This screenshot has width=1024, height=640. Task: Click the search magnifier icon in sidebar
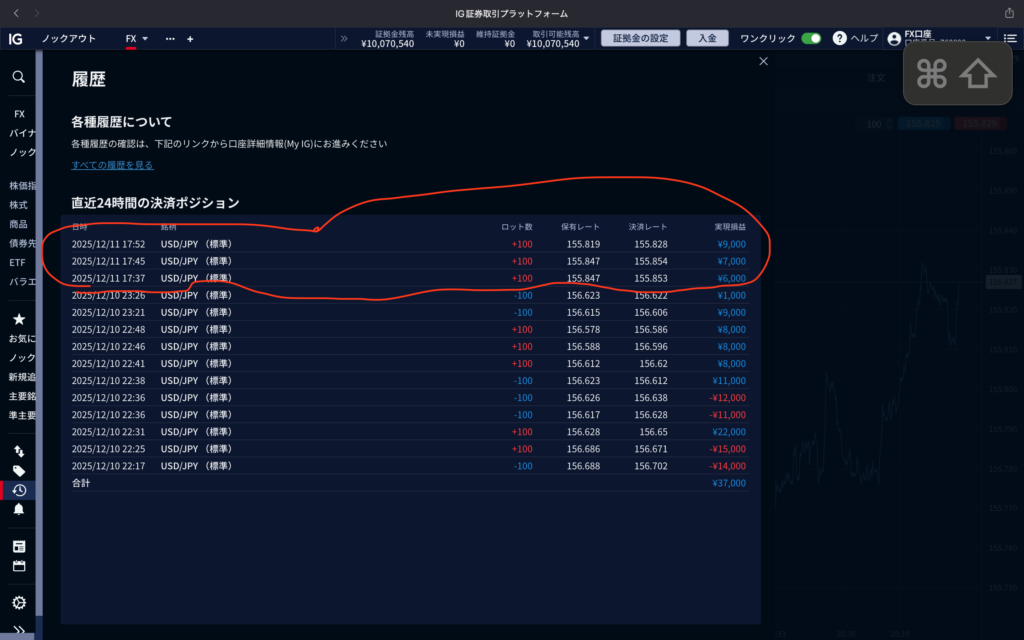coord(18,77)
